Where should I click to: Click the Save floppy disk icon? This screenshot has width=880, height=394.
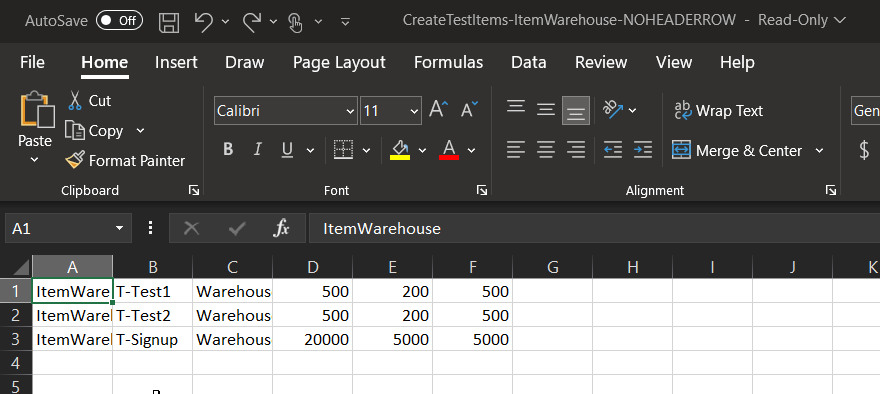(x=169, y=22)
